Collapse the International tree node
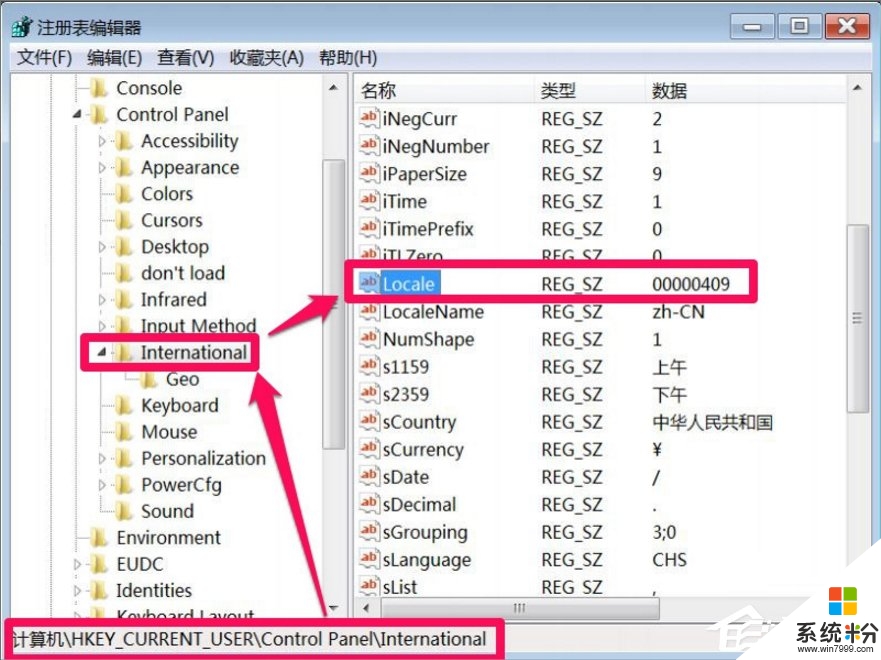This screenshot has height=660, width=881. 101,353
